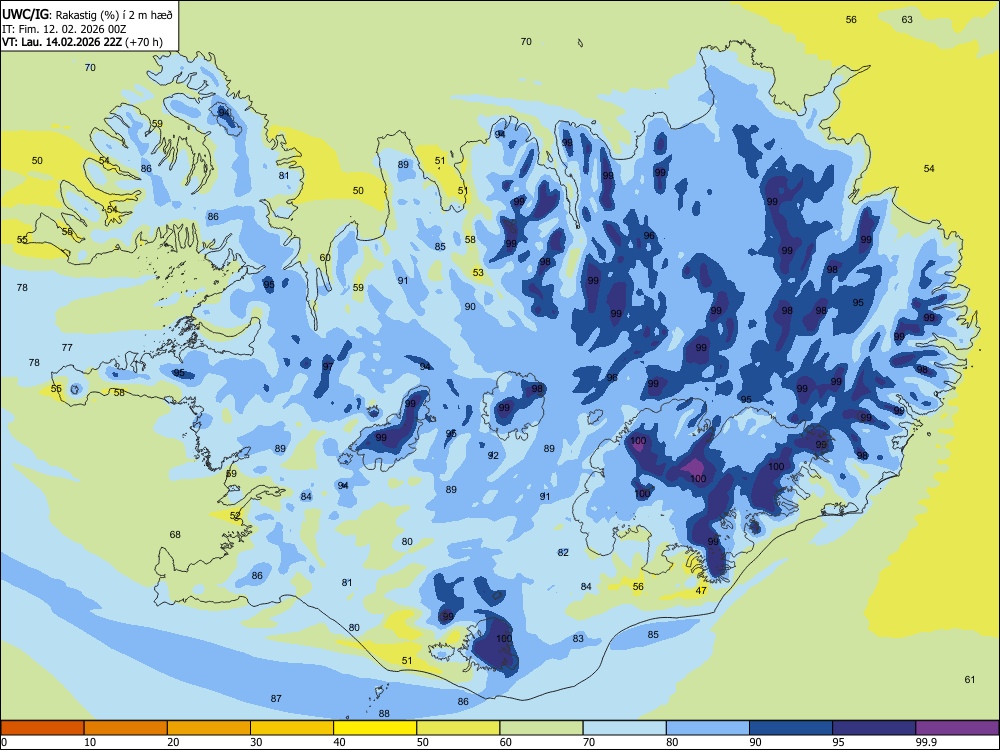Image resolution: width=1000 pixels, height=750 pixels.
Task: Click the map value '52' near the southwest coast
Action: coord(235,516)
